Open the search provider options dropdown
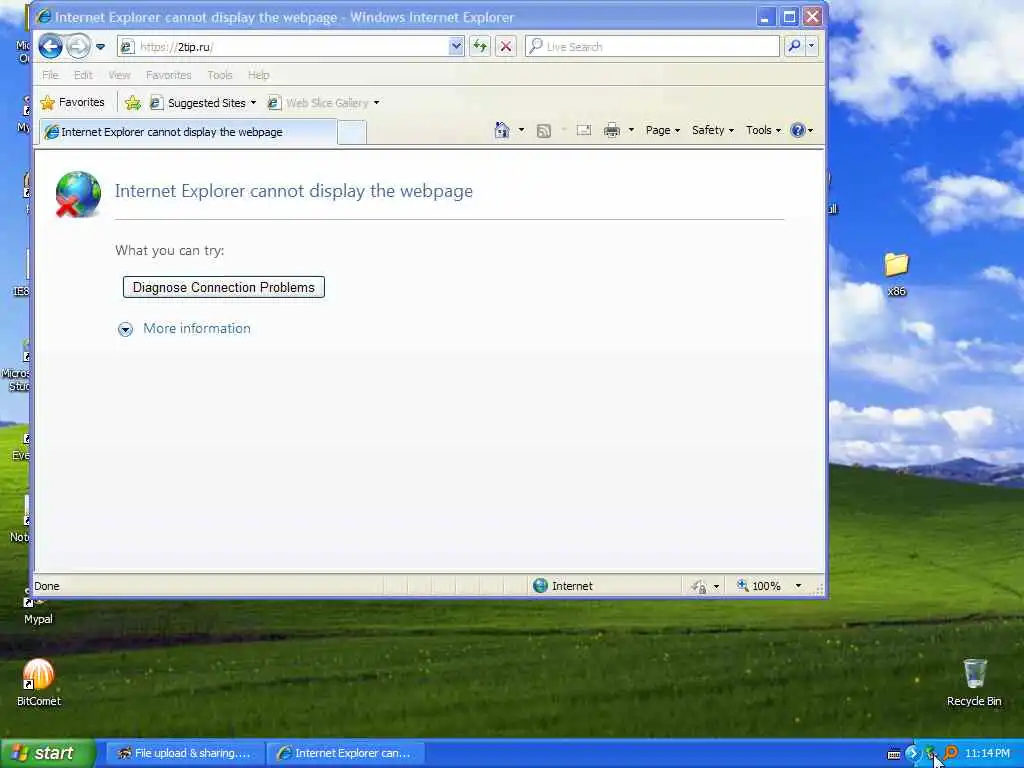The height and width of the screenshot is (768, 1024). 812,46
